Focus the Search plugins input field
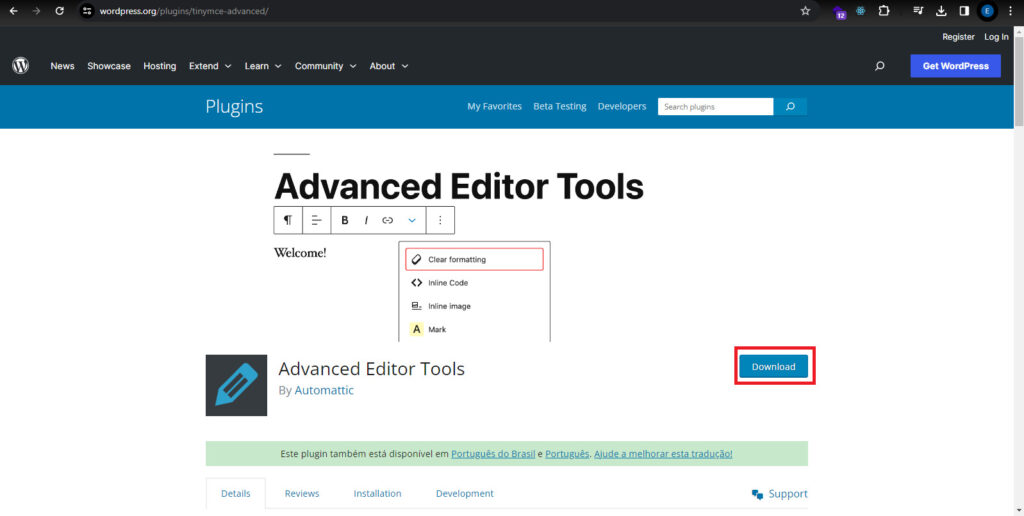This screenshot has width=1024, height=516. point(715,107)
